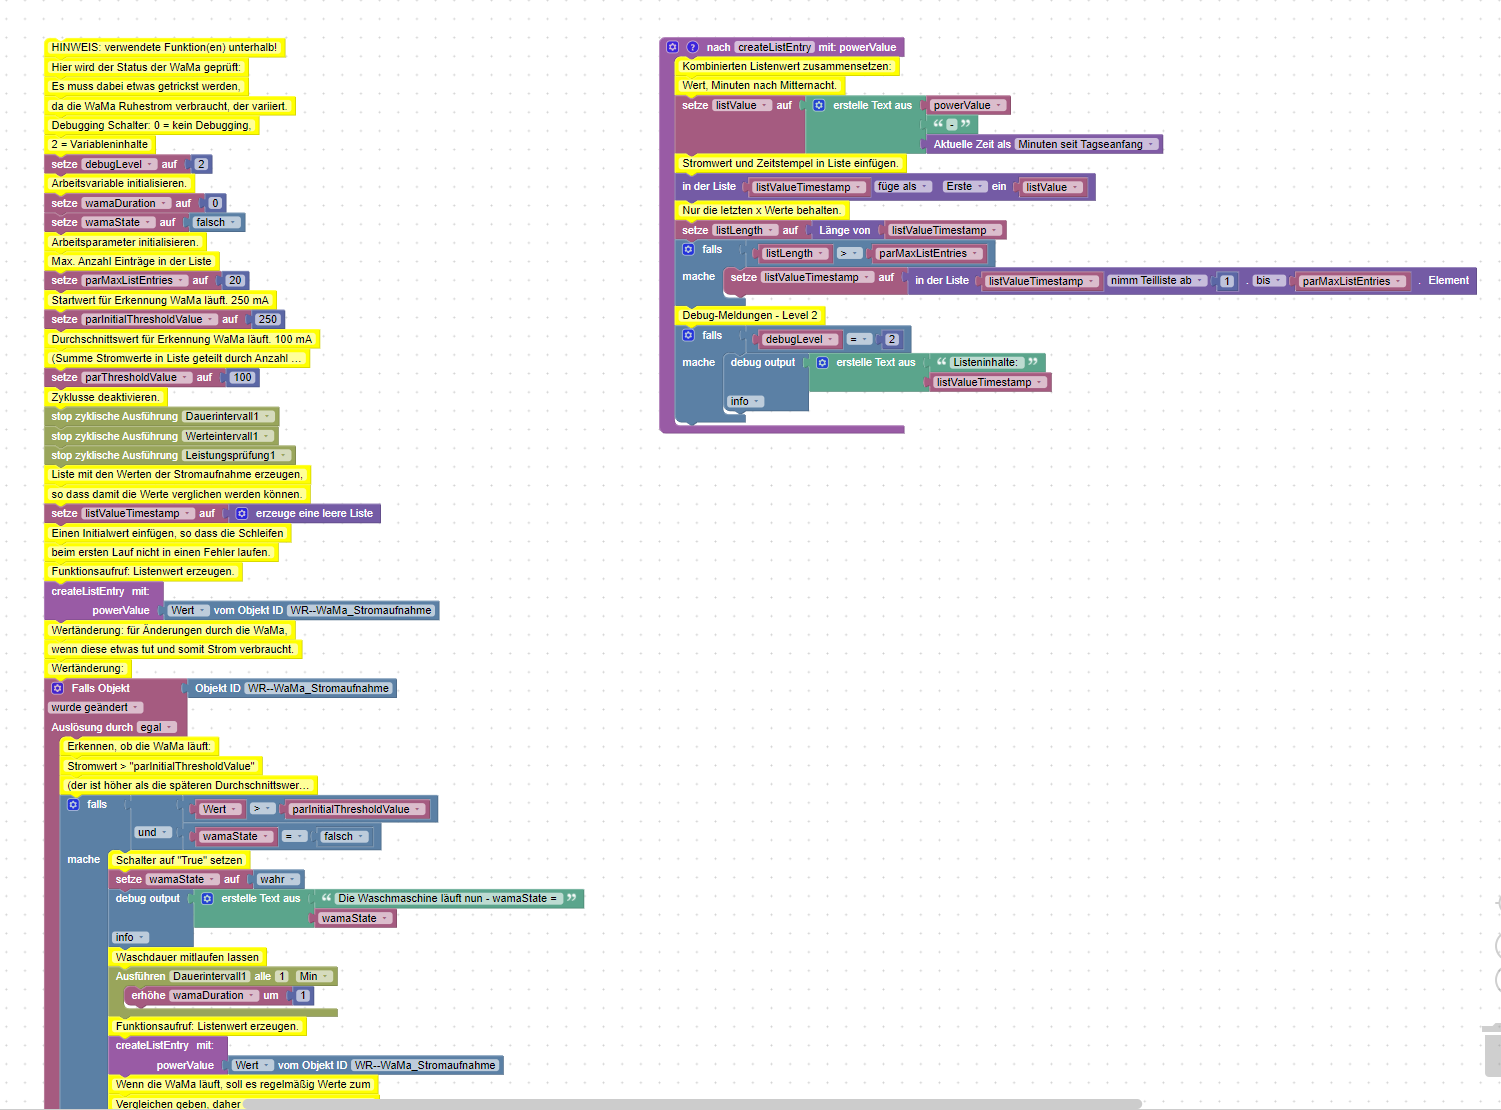The width and height of the screenshot is (1501, 1110).
Task: Edit number 0 in setze wamaDuration block
Action: coord(215,203)
